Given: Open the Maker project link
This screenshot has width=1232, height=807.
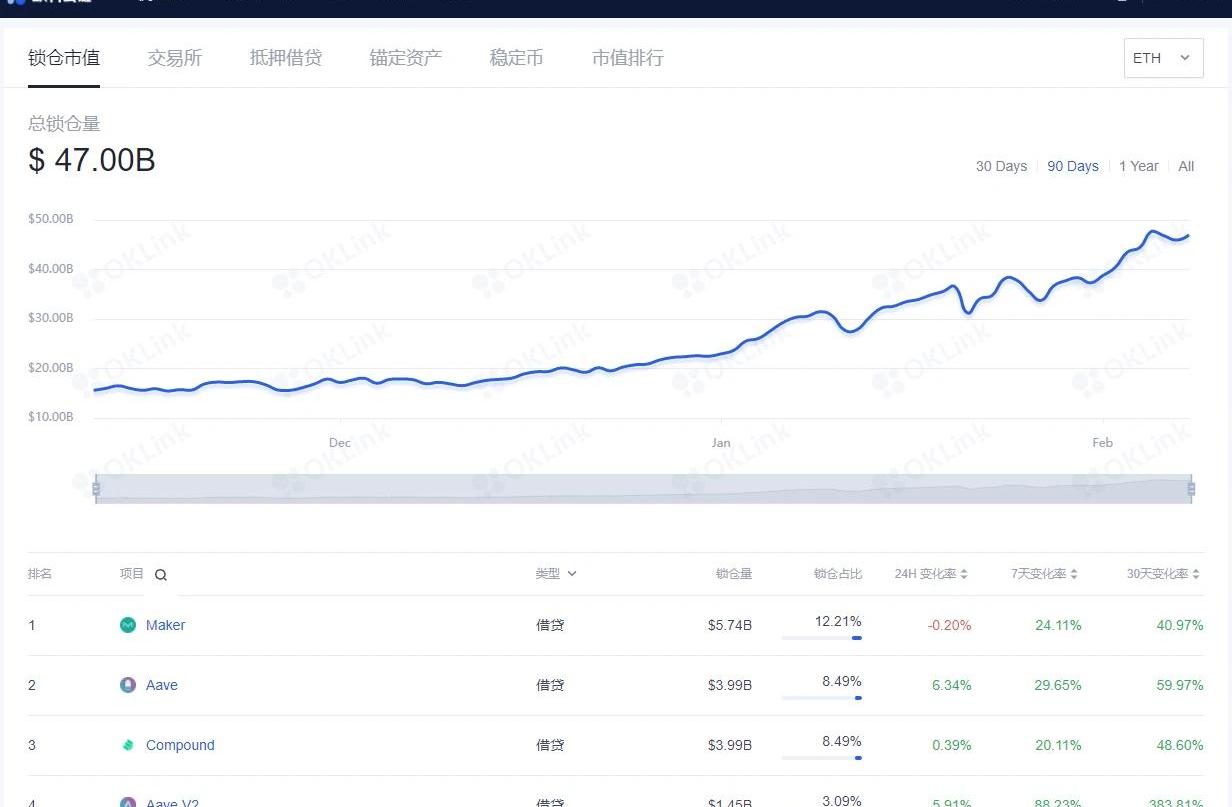Looking at the screenshot, I should 166,625.
